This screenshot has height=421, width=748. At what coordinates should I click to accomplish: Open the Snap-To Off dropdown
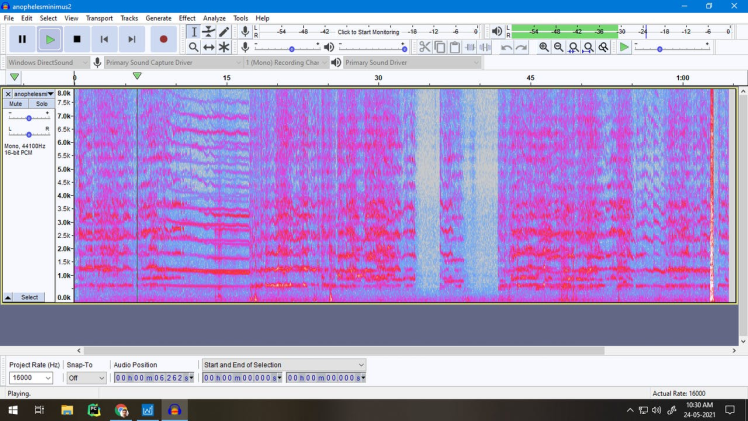tap(100, 378)
